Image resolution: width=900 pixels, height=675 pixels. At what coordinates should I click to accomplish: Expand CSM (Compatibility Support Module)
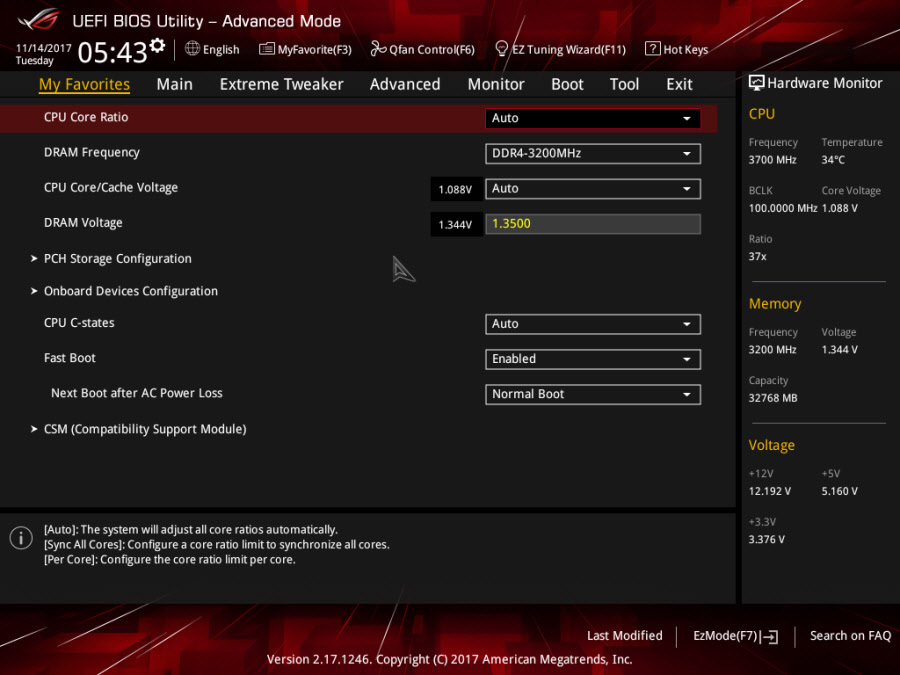click(x=144, y=429)
